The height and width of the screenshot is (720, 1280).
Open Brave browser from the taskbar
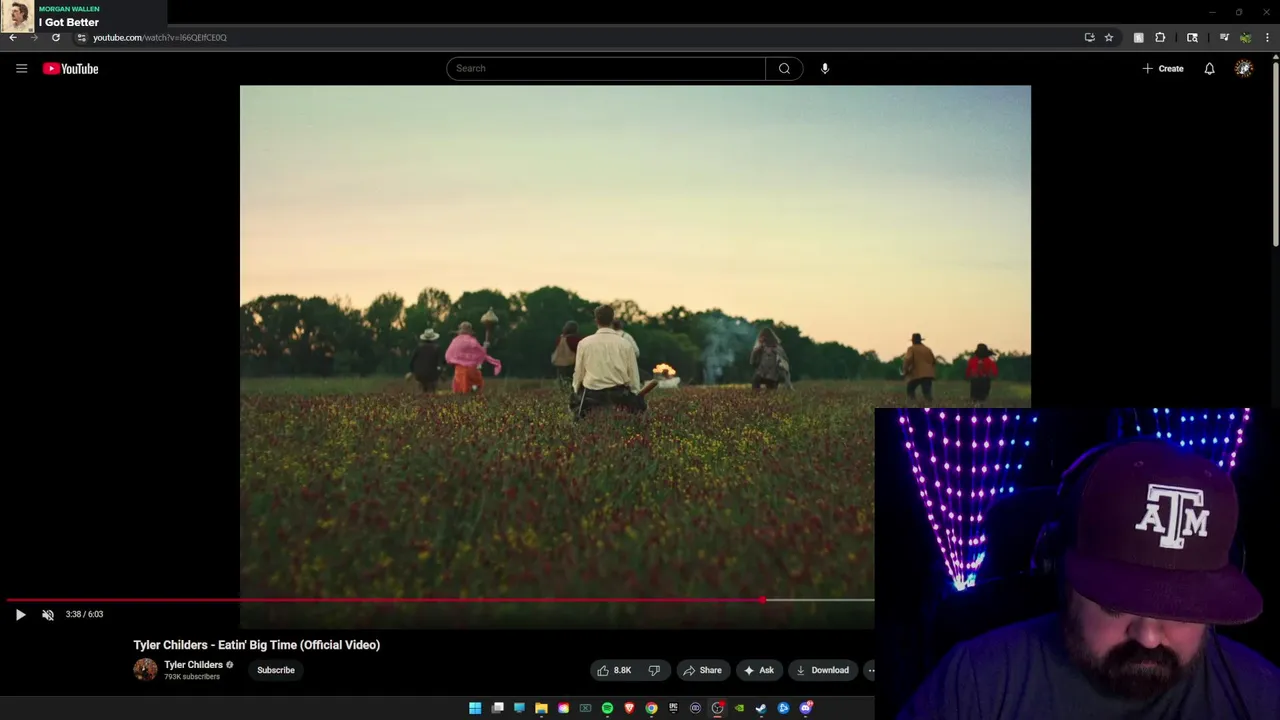tap(629, 708)
